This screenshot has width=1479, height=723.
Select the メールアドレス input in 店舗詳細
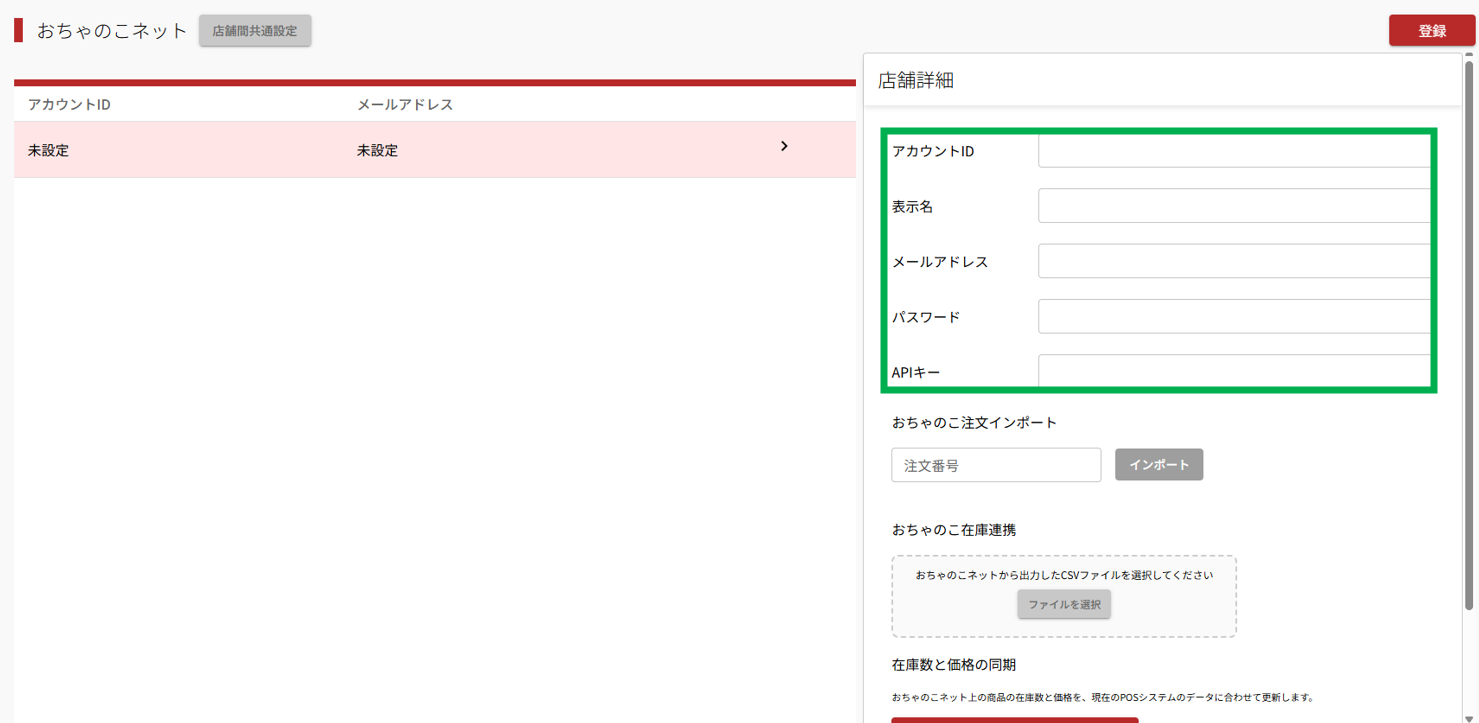tap(1233, 261)
